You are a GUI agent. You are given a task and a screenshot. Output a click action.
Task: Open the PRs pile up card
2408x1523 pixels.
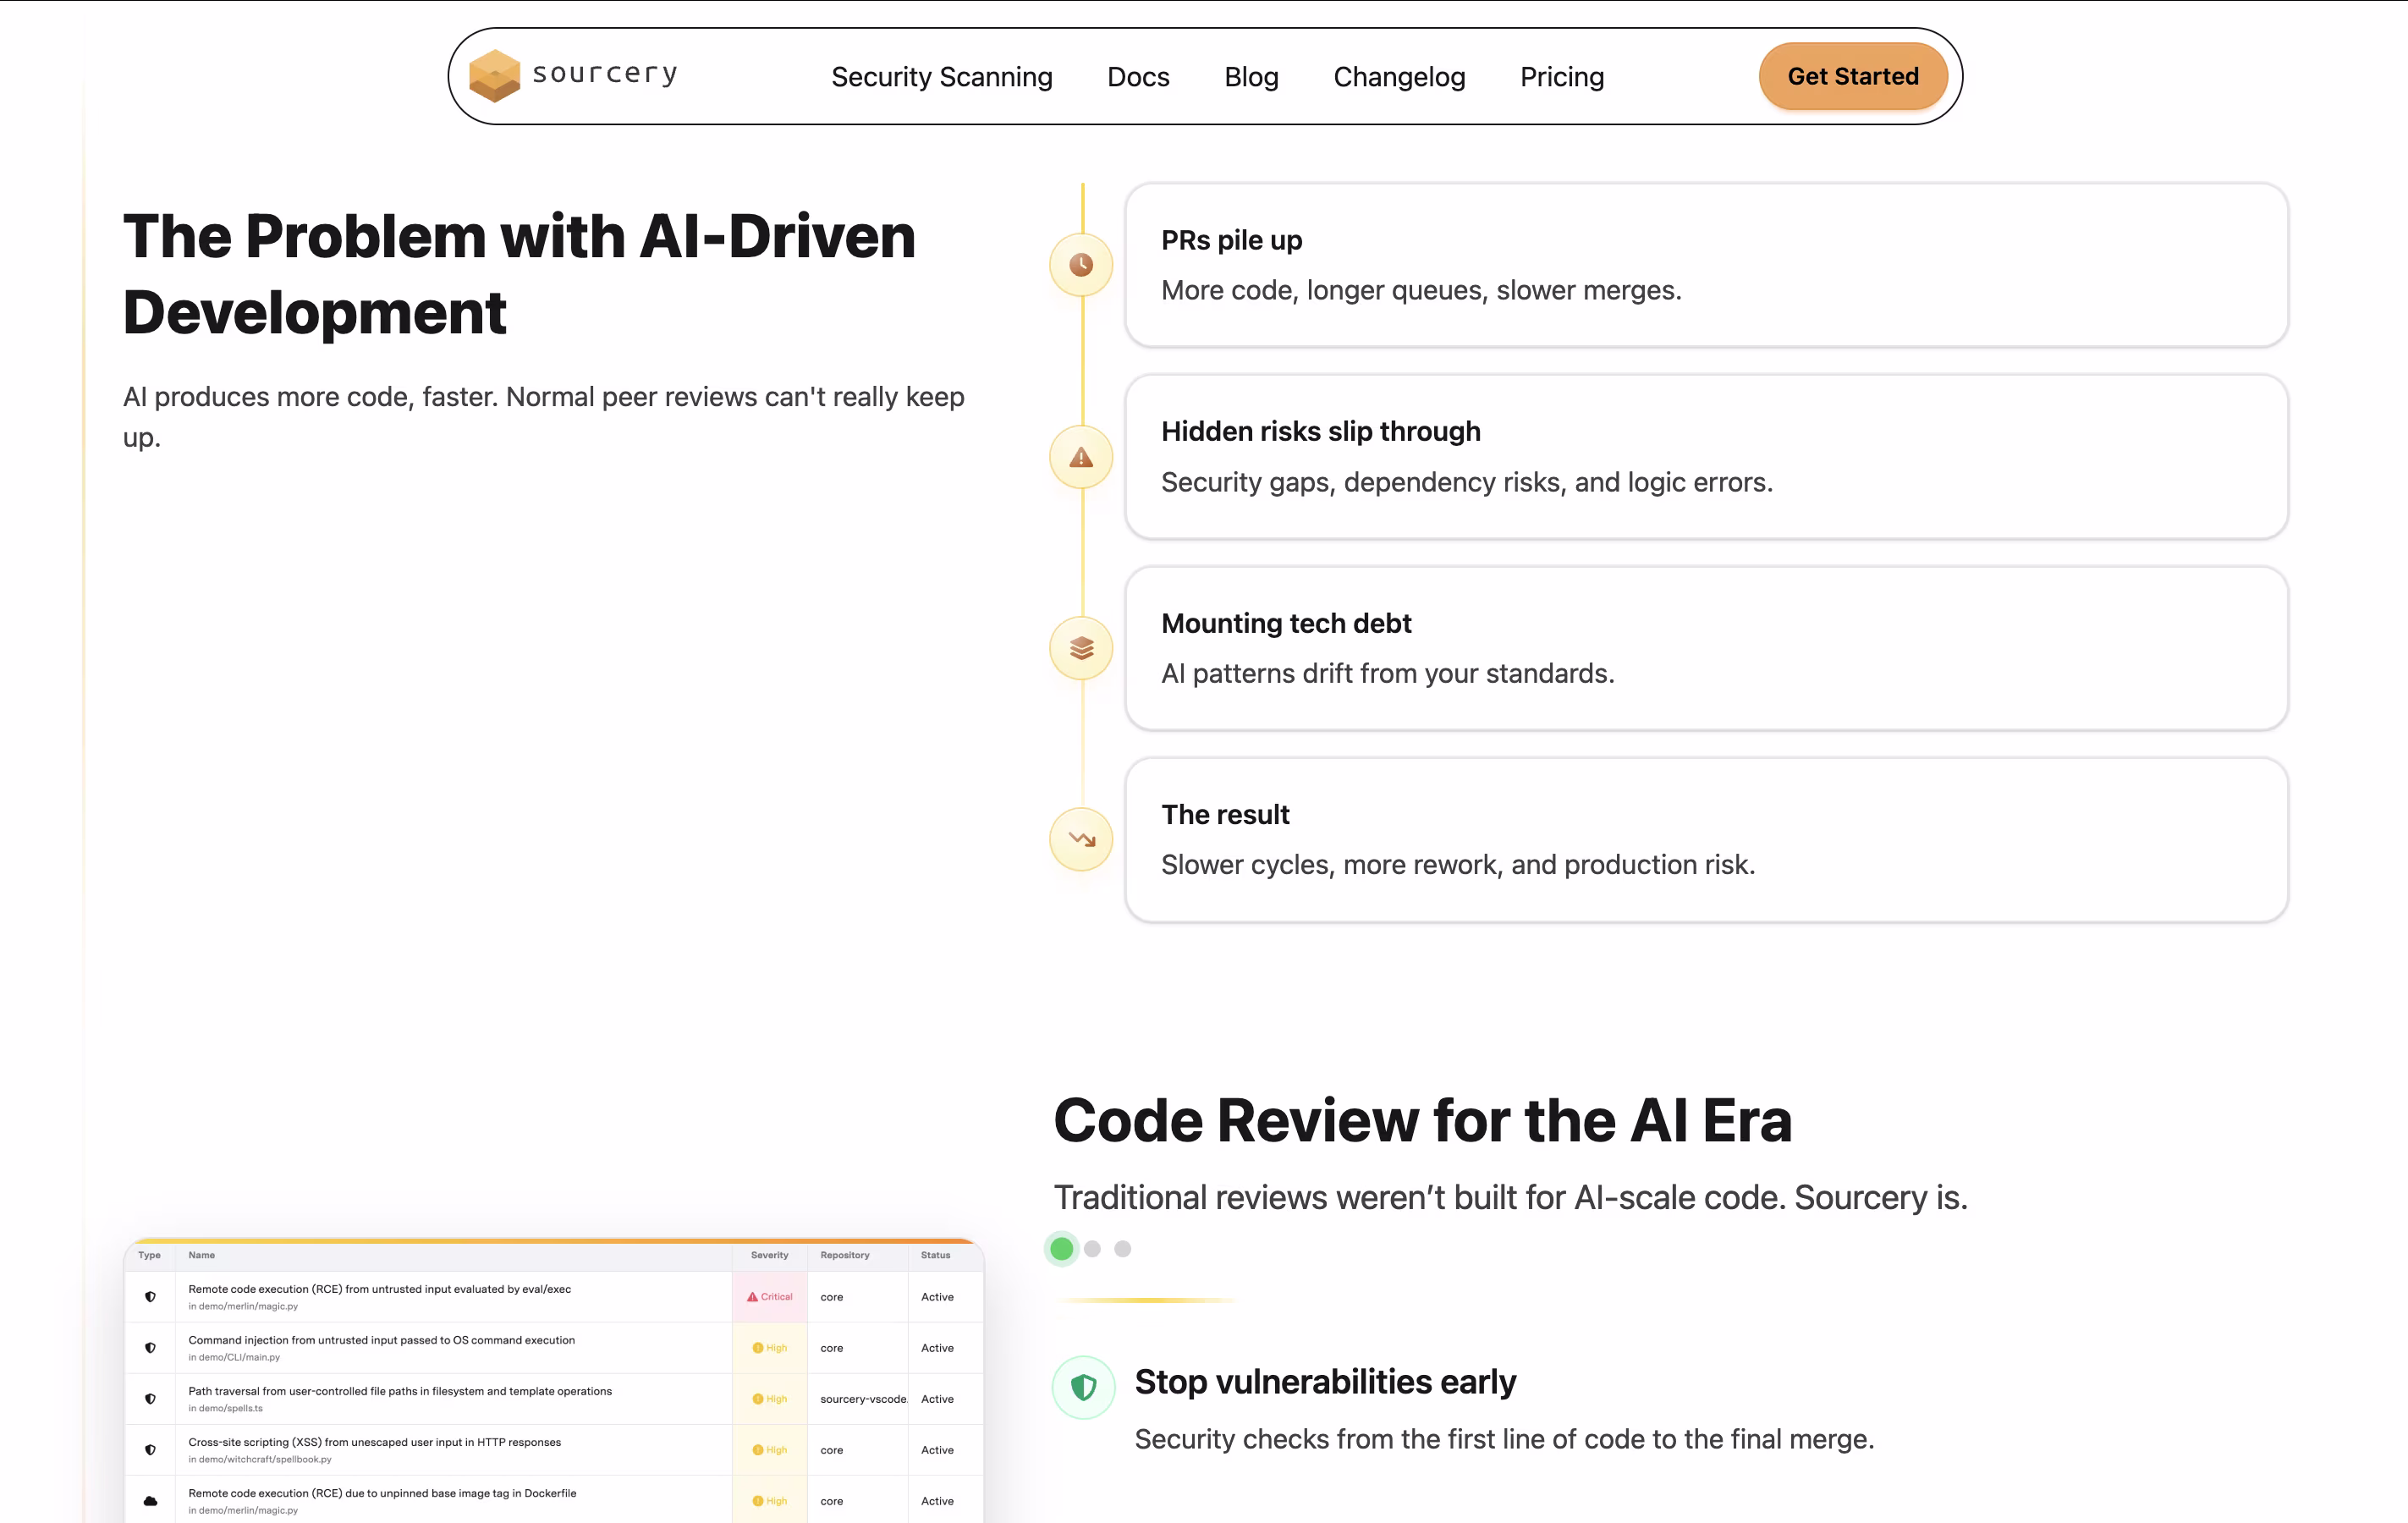(1705, 265)
